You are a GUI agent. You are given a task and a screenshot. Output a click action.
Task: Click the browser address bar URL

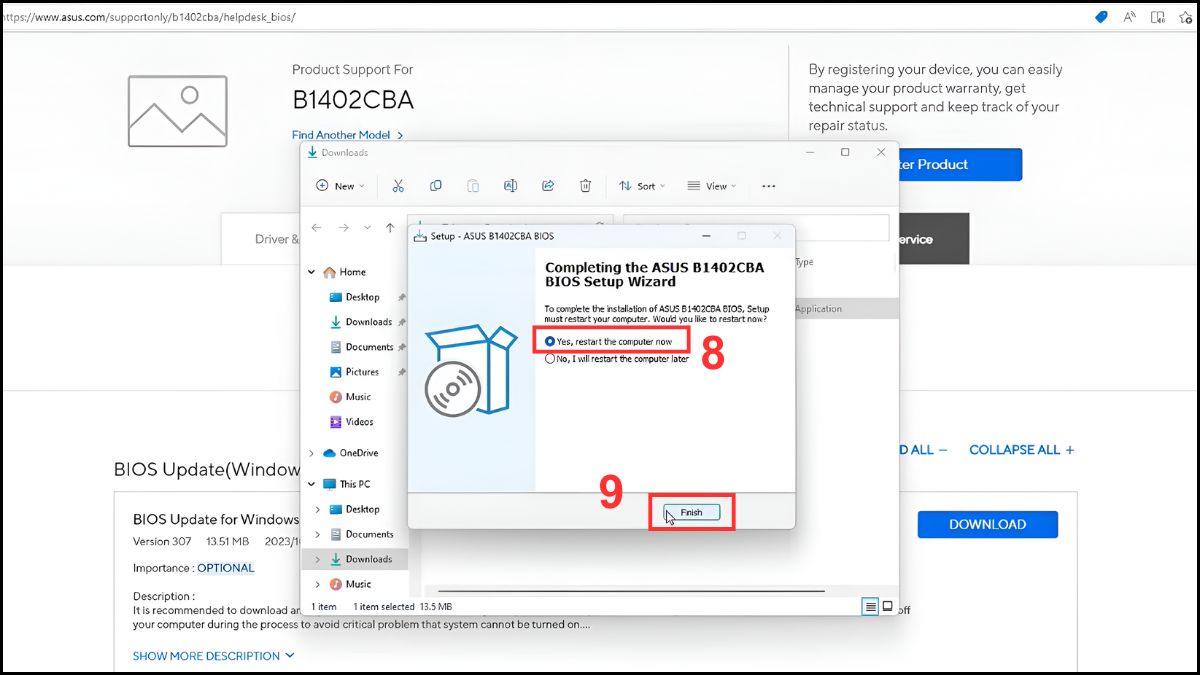pos(150,17)
